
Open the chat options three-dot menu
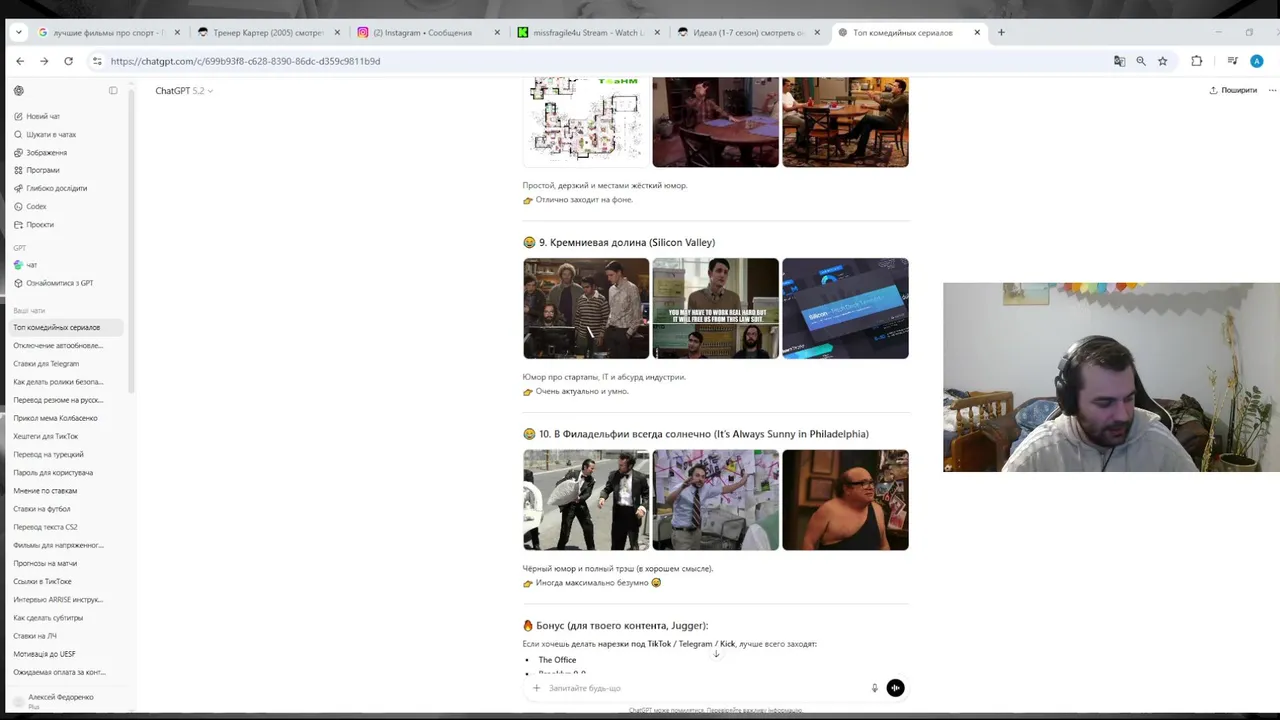1272,90
